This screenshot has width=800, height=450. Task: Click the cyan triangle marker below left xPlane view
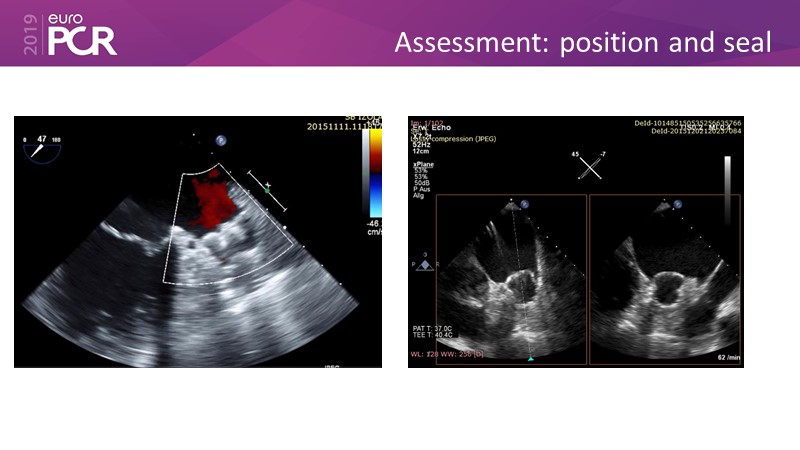531,359
